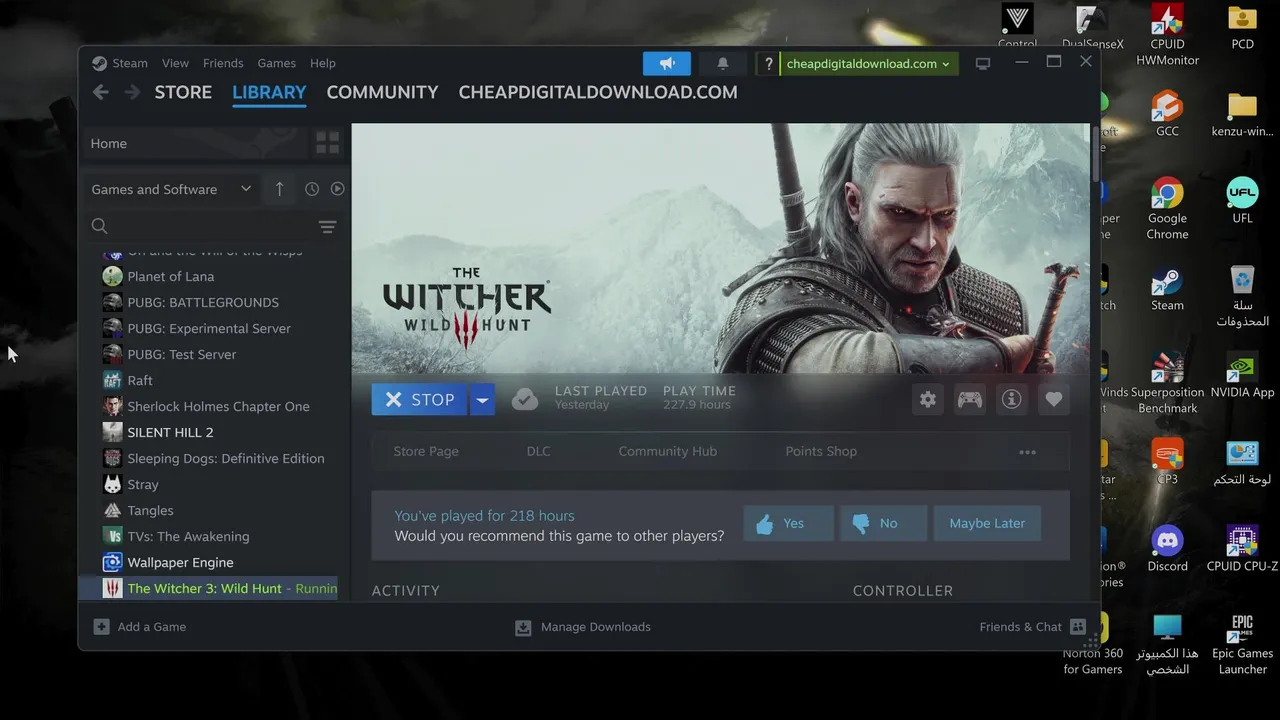Click the Epic Games Launcher desktop icon
The width and height of the screenshot is (1280, 720).
[1242, 644]
